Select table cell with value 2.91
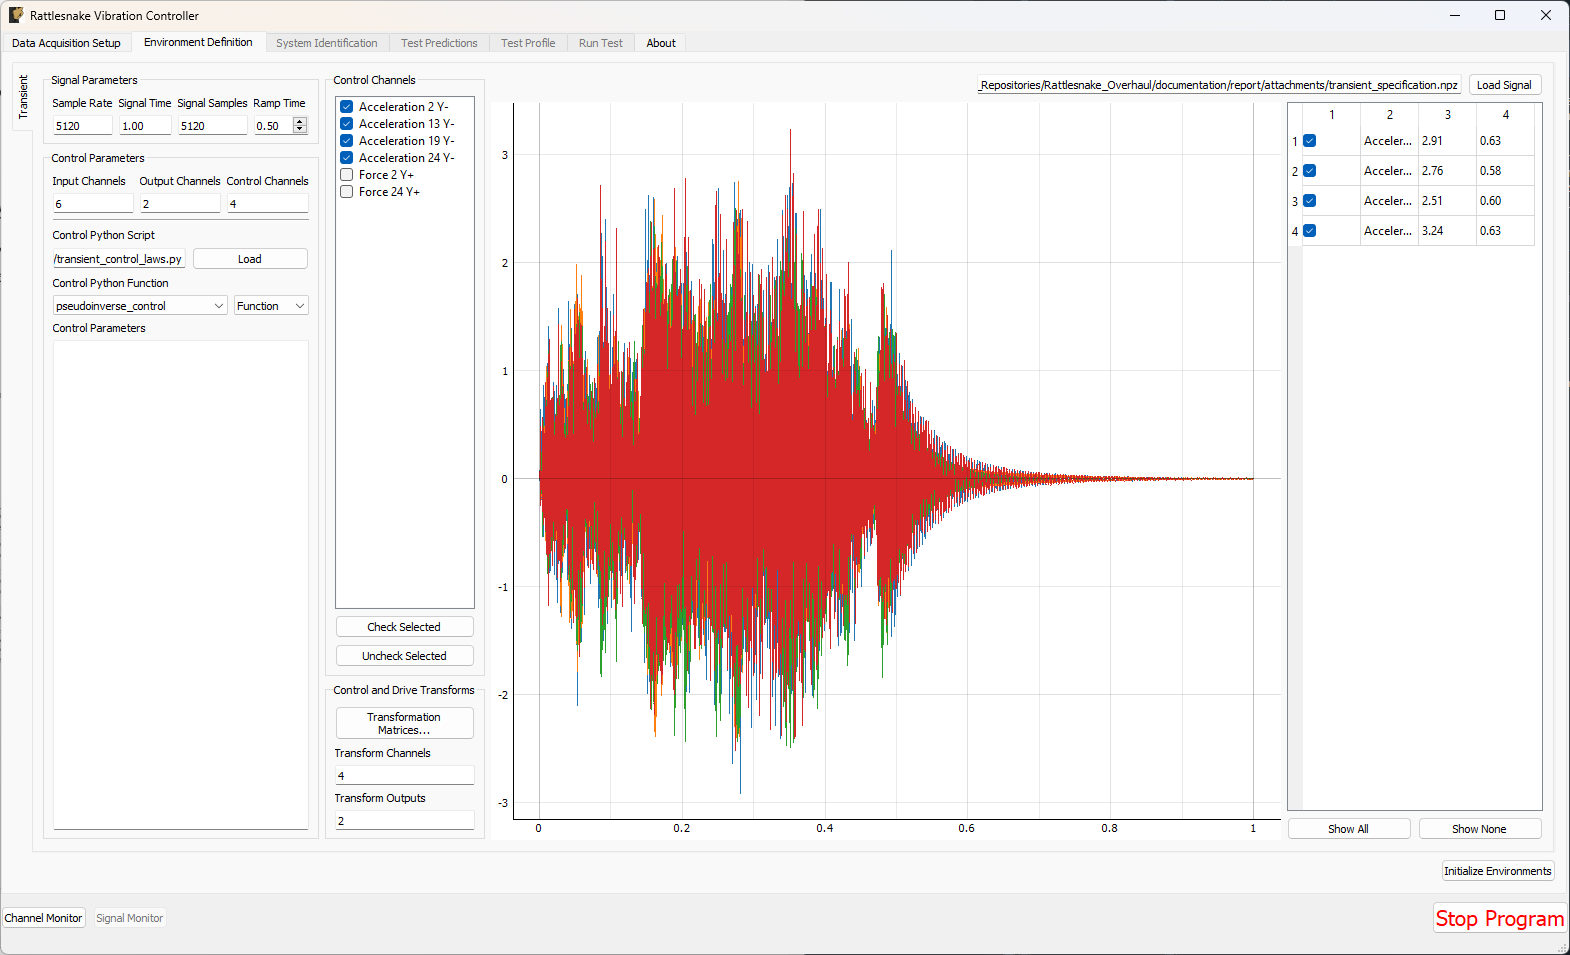The height and width of the screenshot is (955, 1570). pos(1447,141)
